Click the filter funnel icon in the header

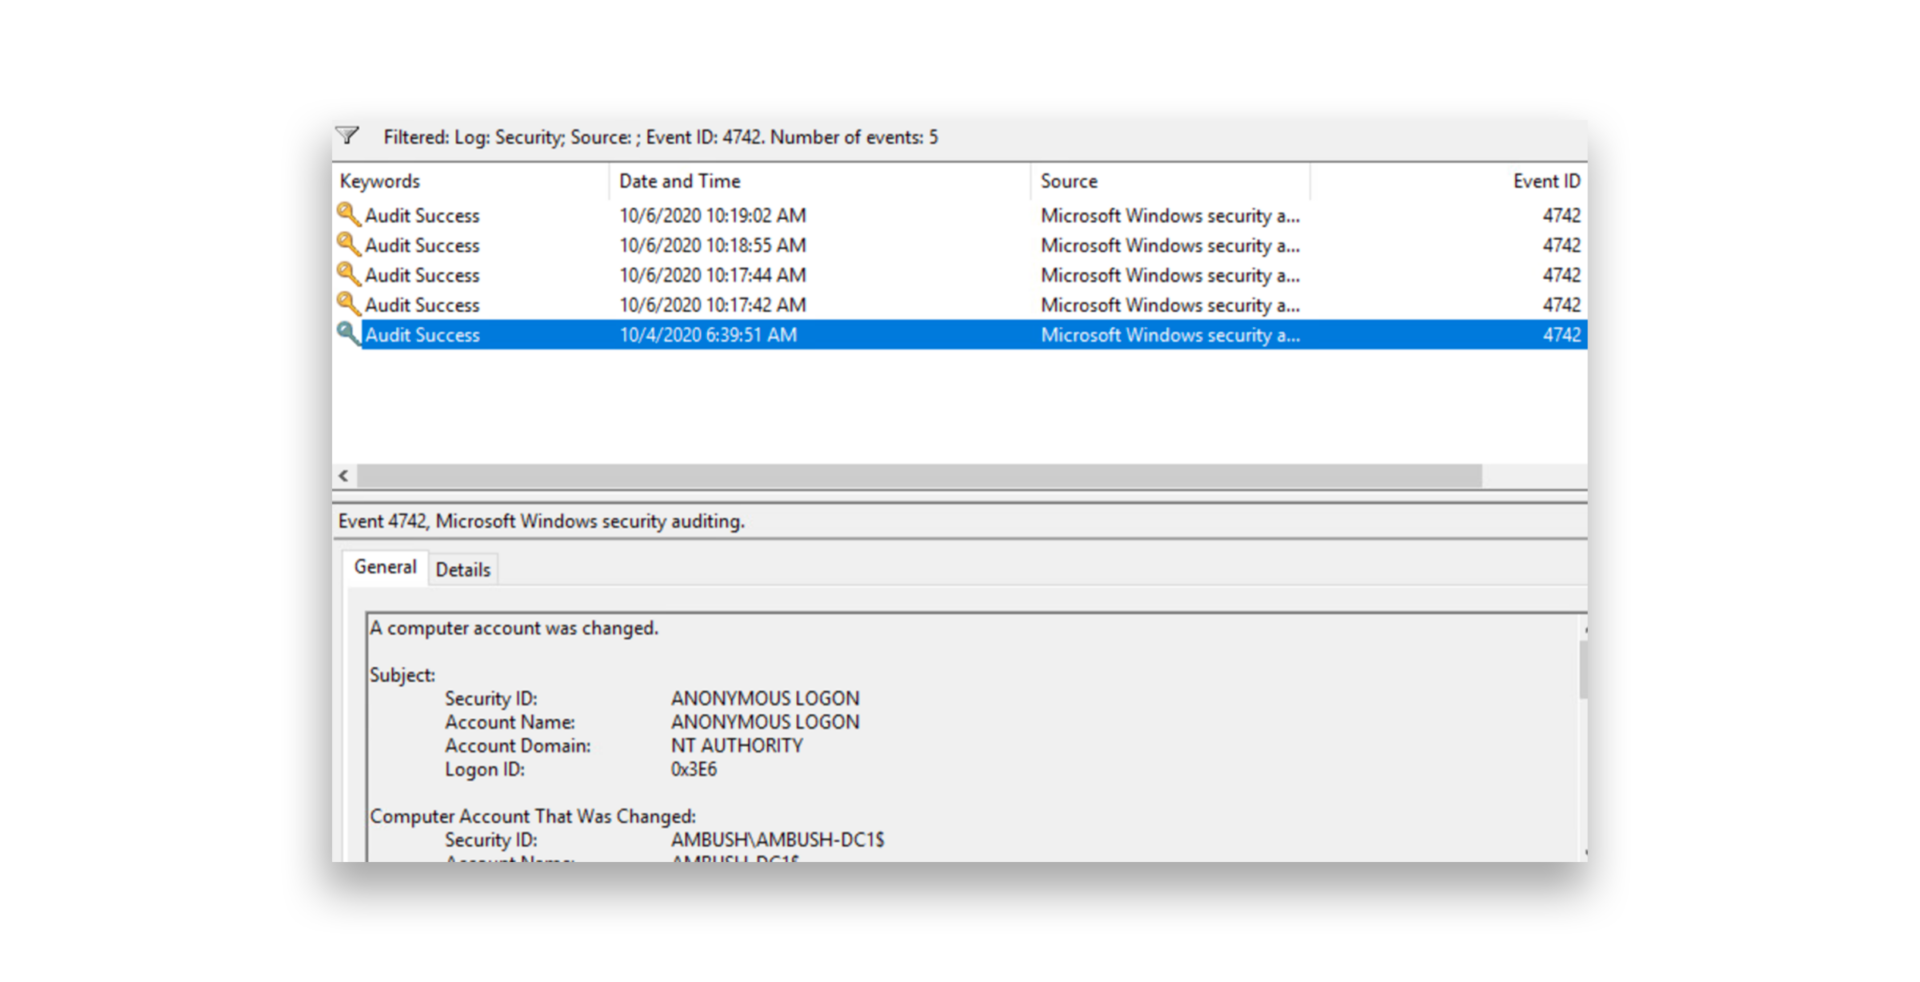[348, 135]
